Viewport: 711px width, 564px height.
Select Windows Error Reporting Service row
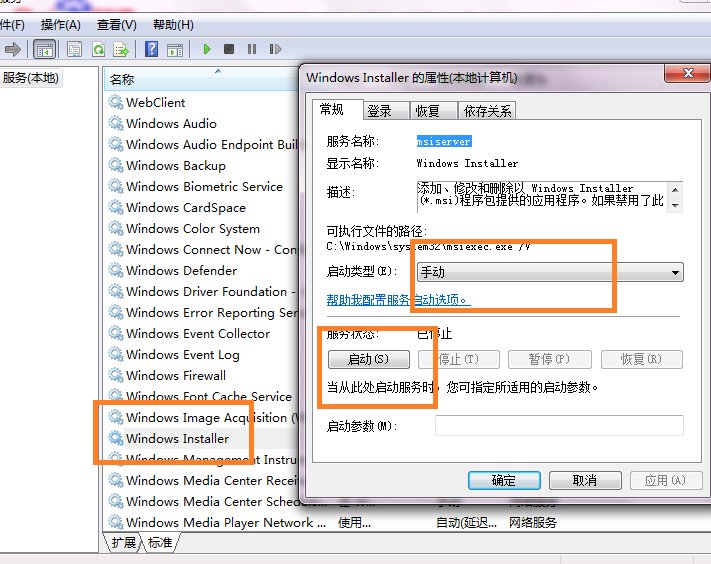pos(204,312)
